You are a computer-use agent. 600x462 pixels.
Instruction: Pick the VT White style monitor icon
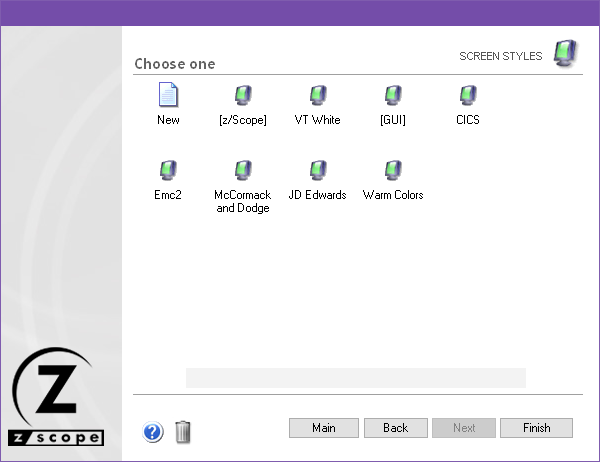[318, 95]
